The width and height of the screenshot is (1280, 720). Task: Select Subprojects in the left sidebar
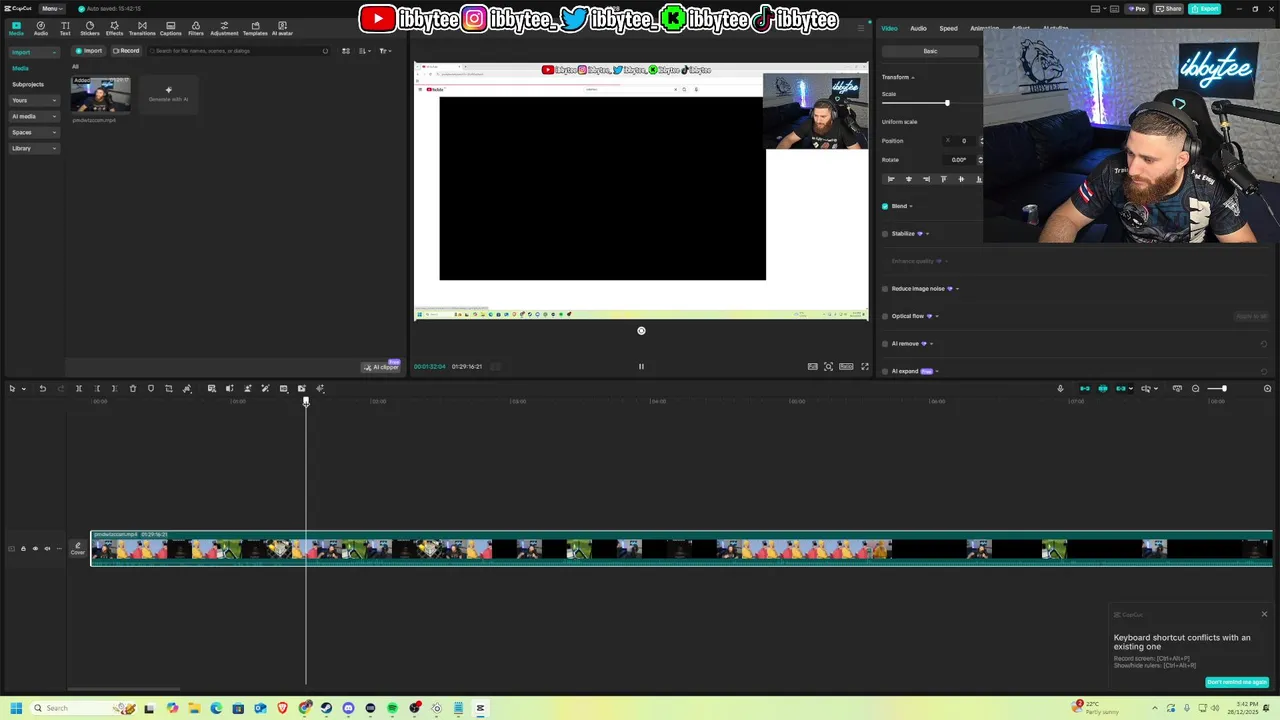[x=28, y=84]
